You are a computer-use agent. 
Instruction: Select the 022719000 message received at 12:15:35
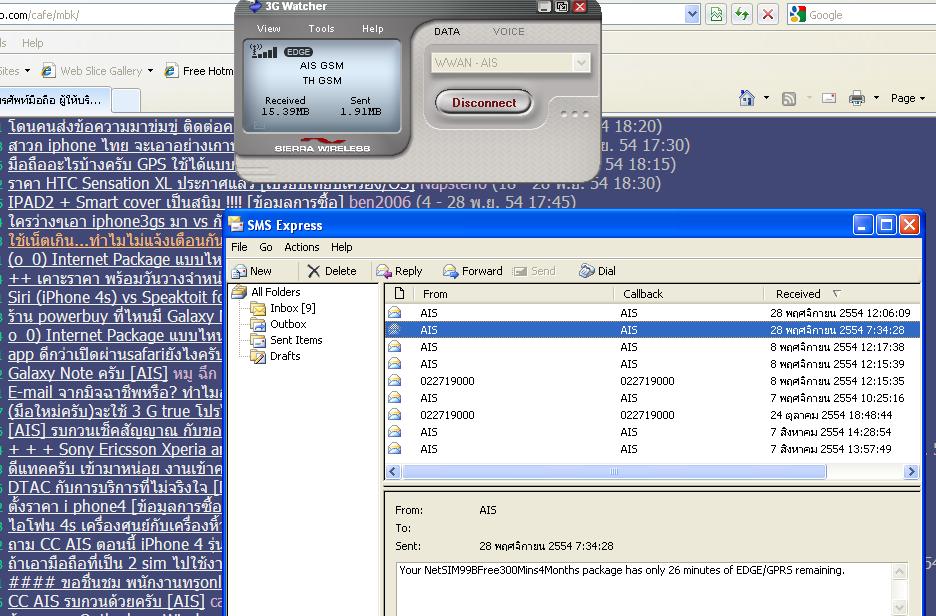pos(652,381)
